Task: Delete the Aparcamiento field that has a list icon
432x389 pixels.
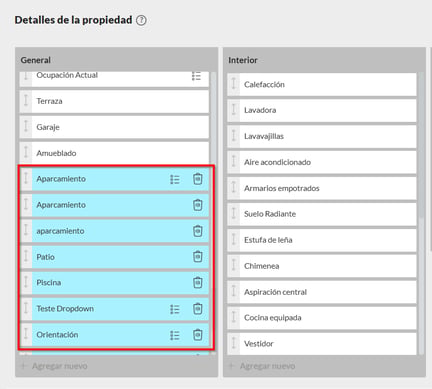Action: coord(198,179)
